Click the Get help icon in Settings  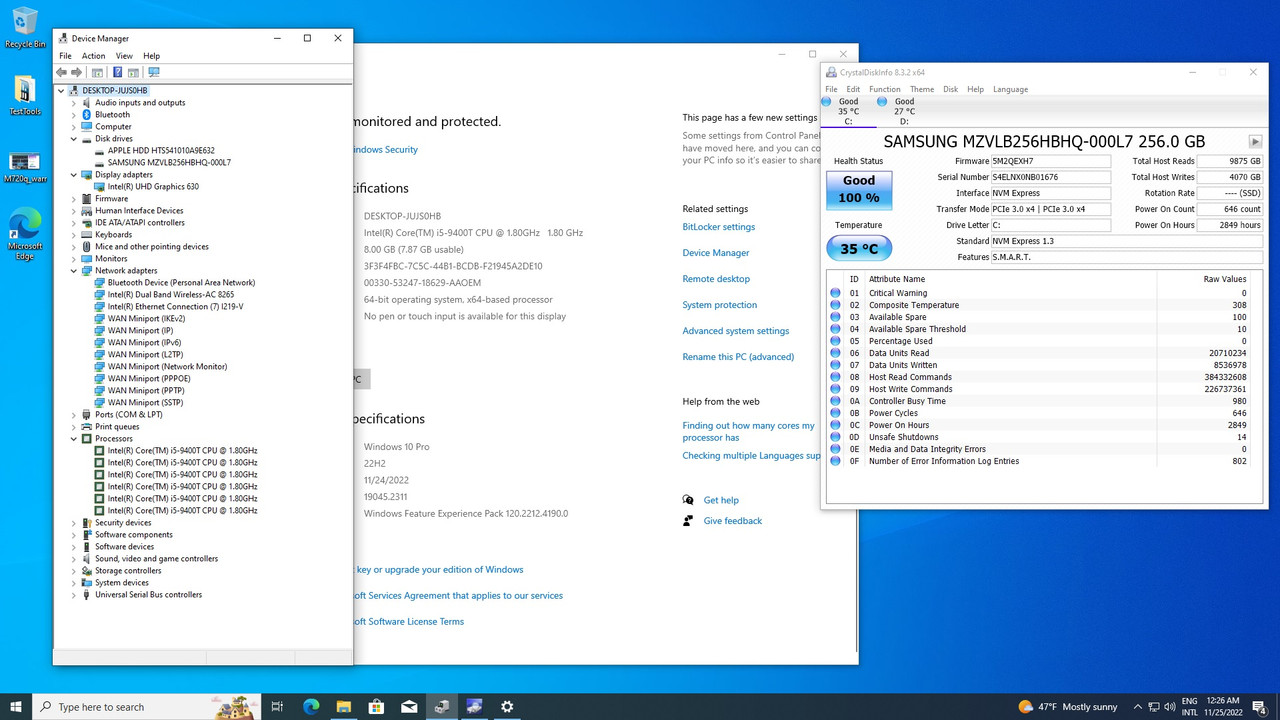[x=688, y=500]
